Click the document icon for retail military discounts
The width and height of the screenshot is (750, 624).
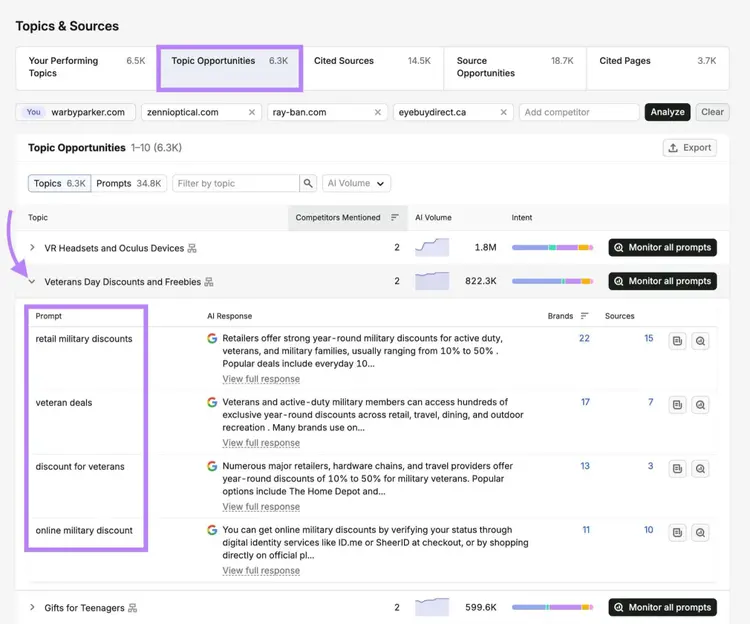[x=677, y=341]
